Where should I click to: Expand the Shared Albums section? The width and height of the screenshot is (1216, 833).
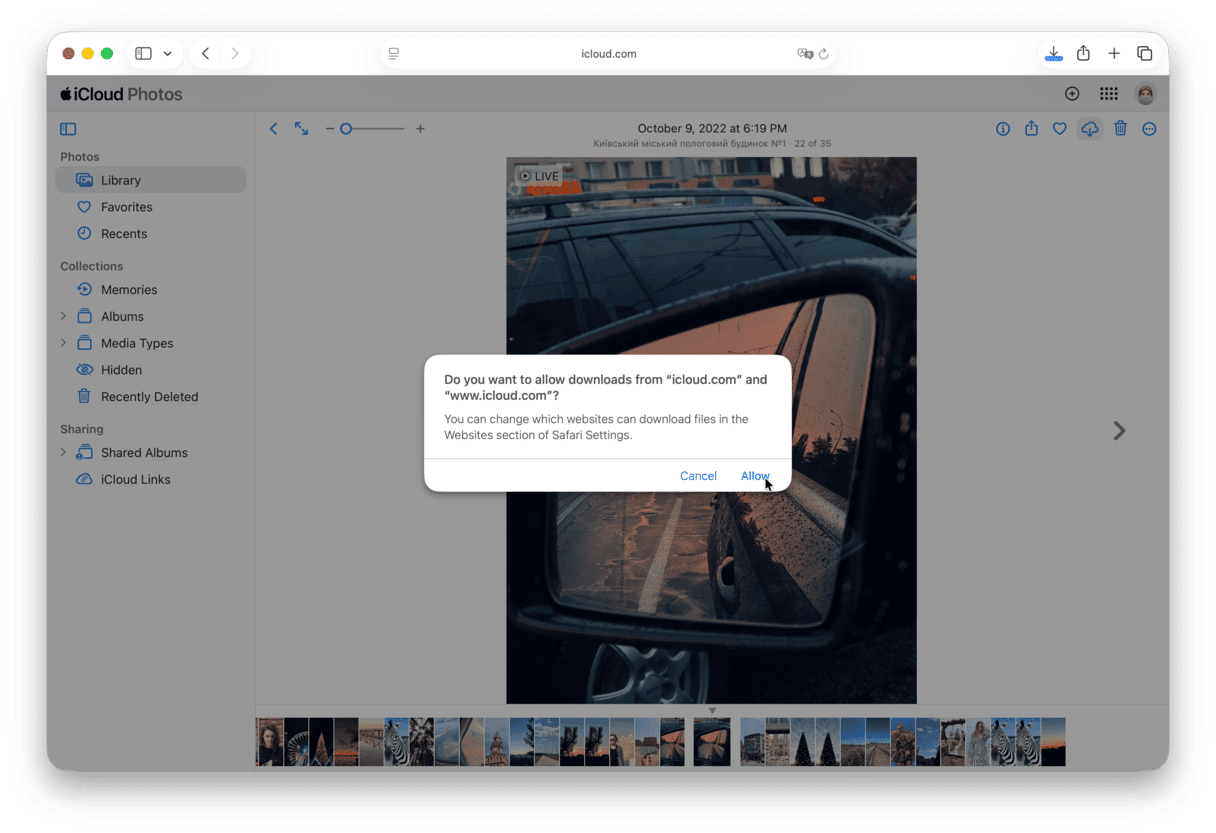click(x=63, y=452)
